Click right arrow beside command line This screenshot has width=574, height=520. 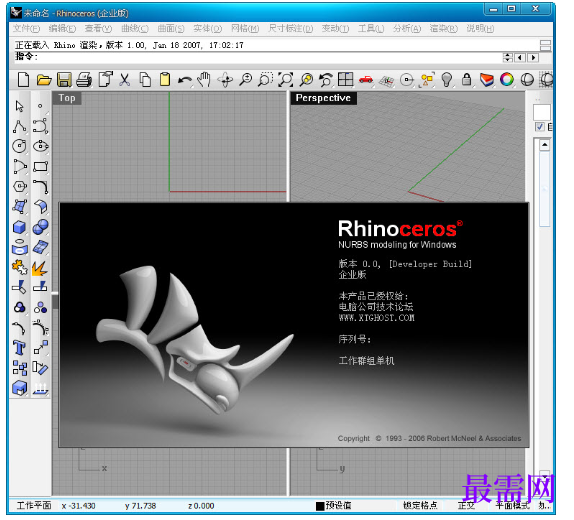click(533, 57)
